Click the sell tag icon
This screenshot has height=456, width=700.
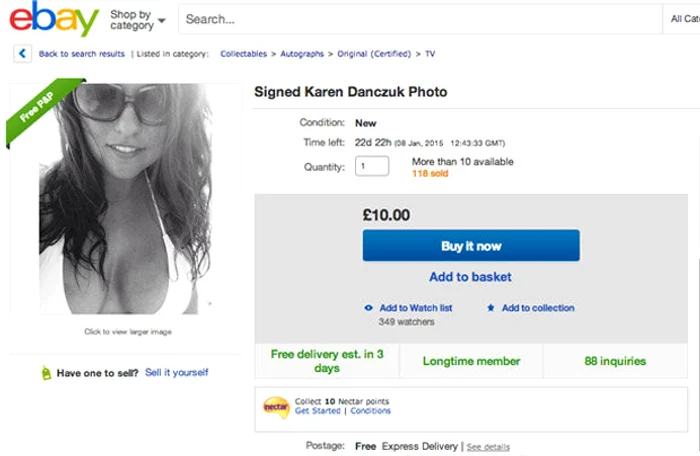(45, 373)
